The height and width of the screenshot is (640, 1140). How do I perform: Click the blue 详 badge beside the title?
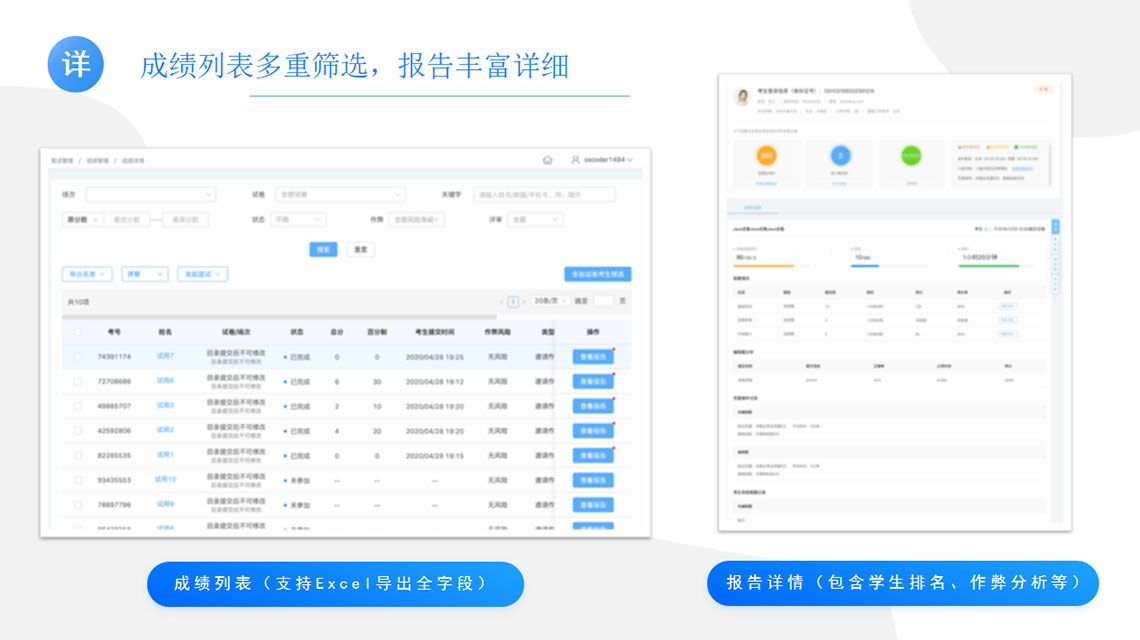tap(76, 65)
